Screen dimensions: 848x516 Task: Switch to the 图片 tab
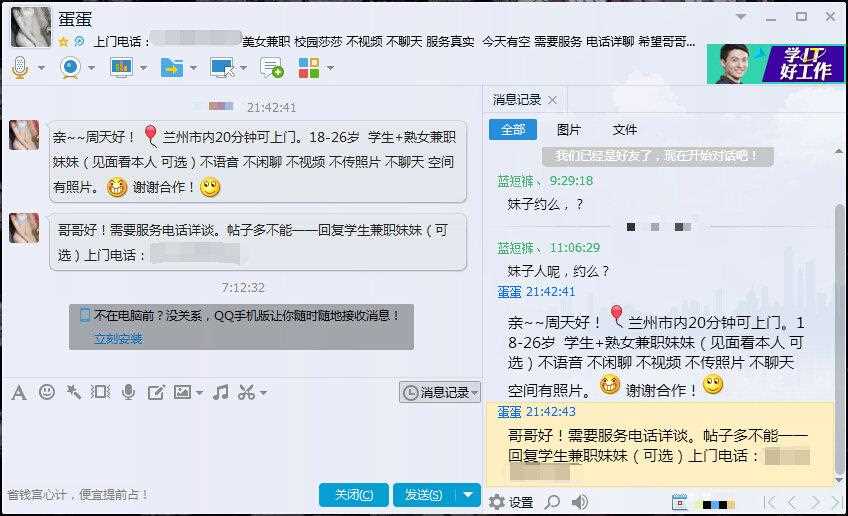coord(568,130)
